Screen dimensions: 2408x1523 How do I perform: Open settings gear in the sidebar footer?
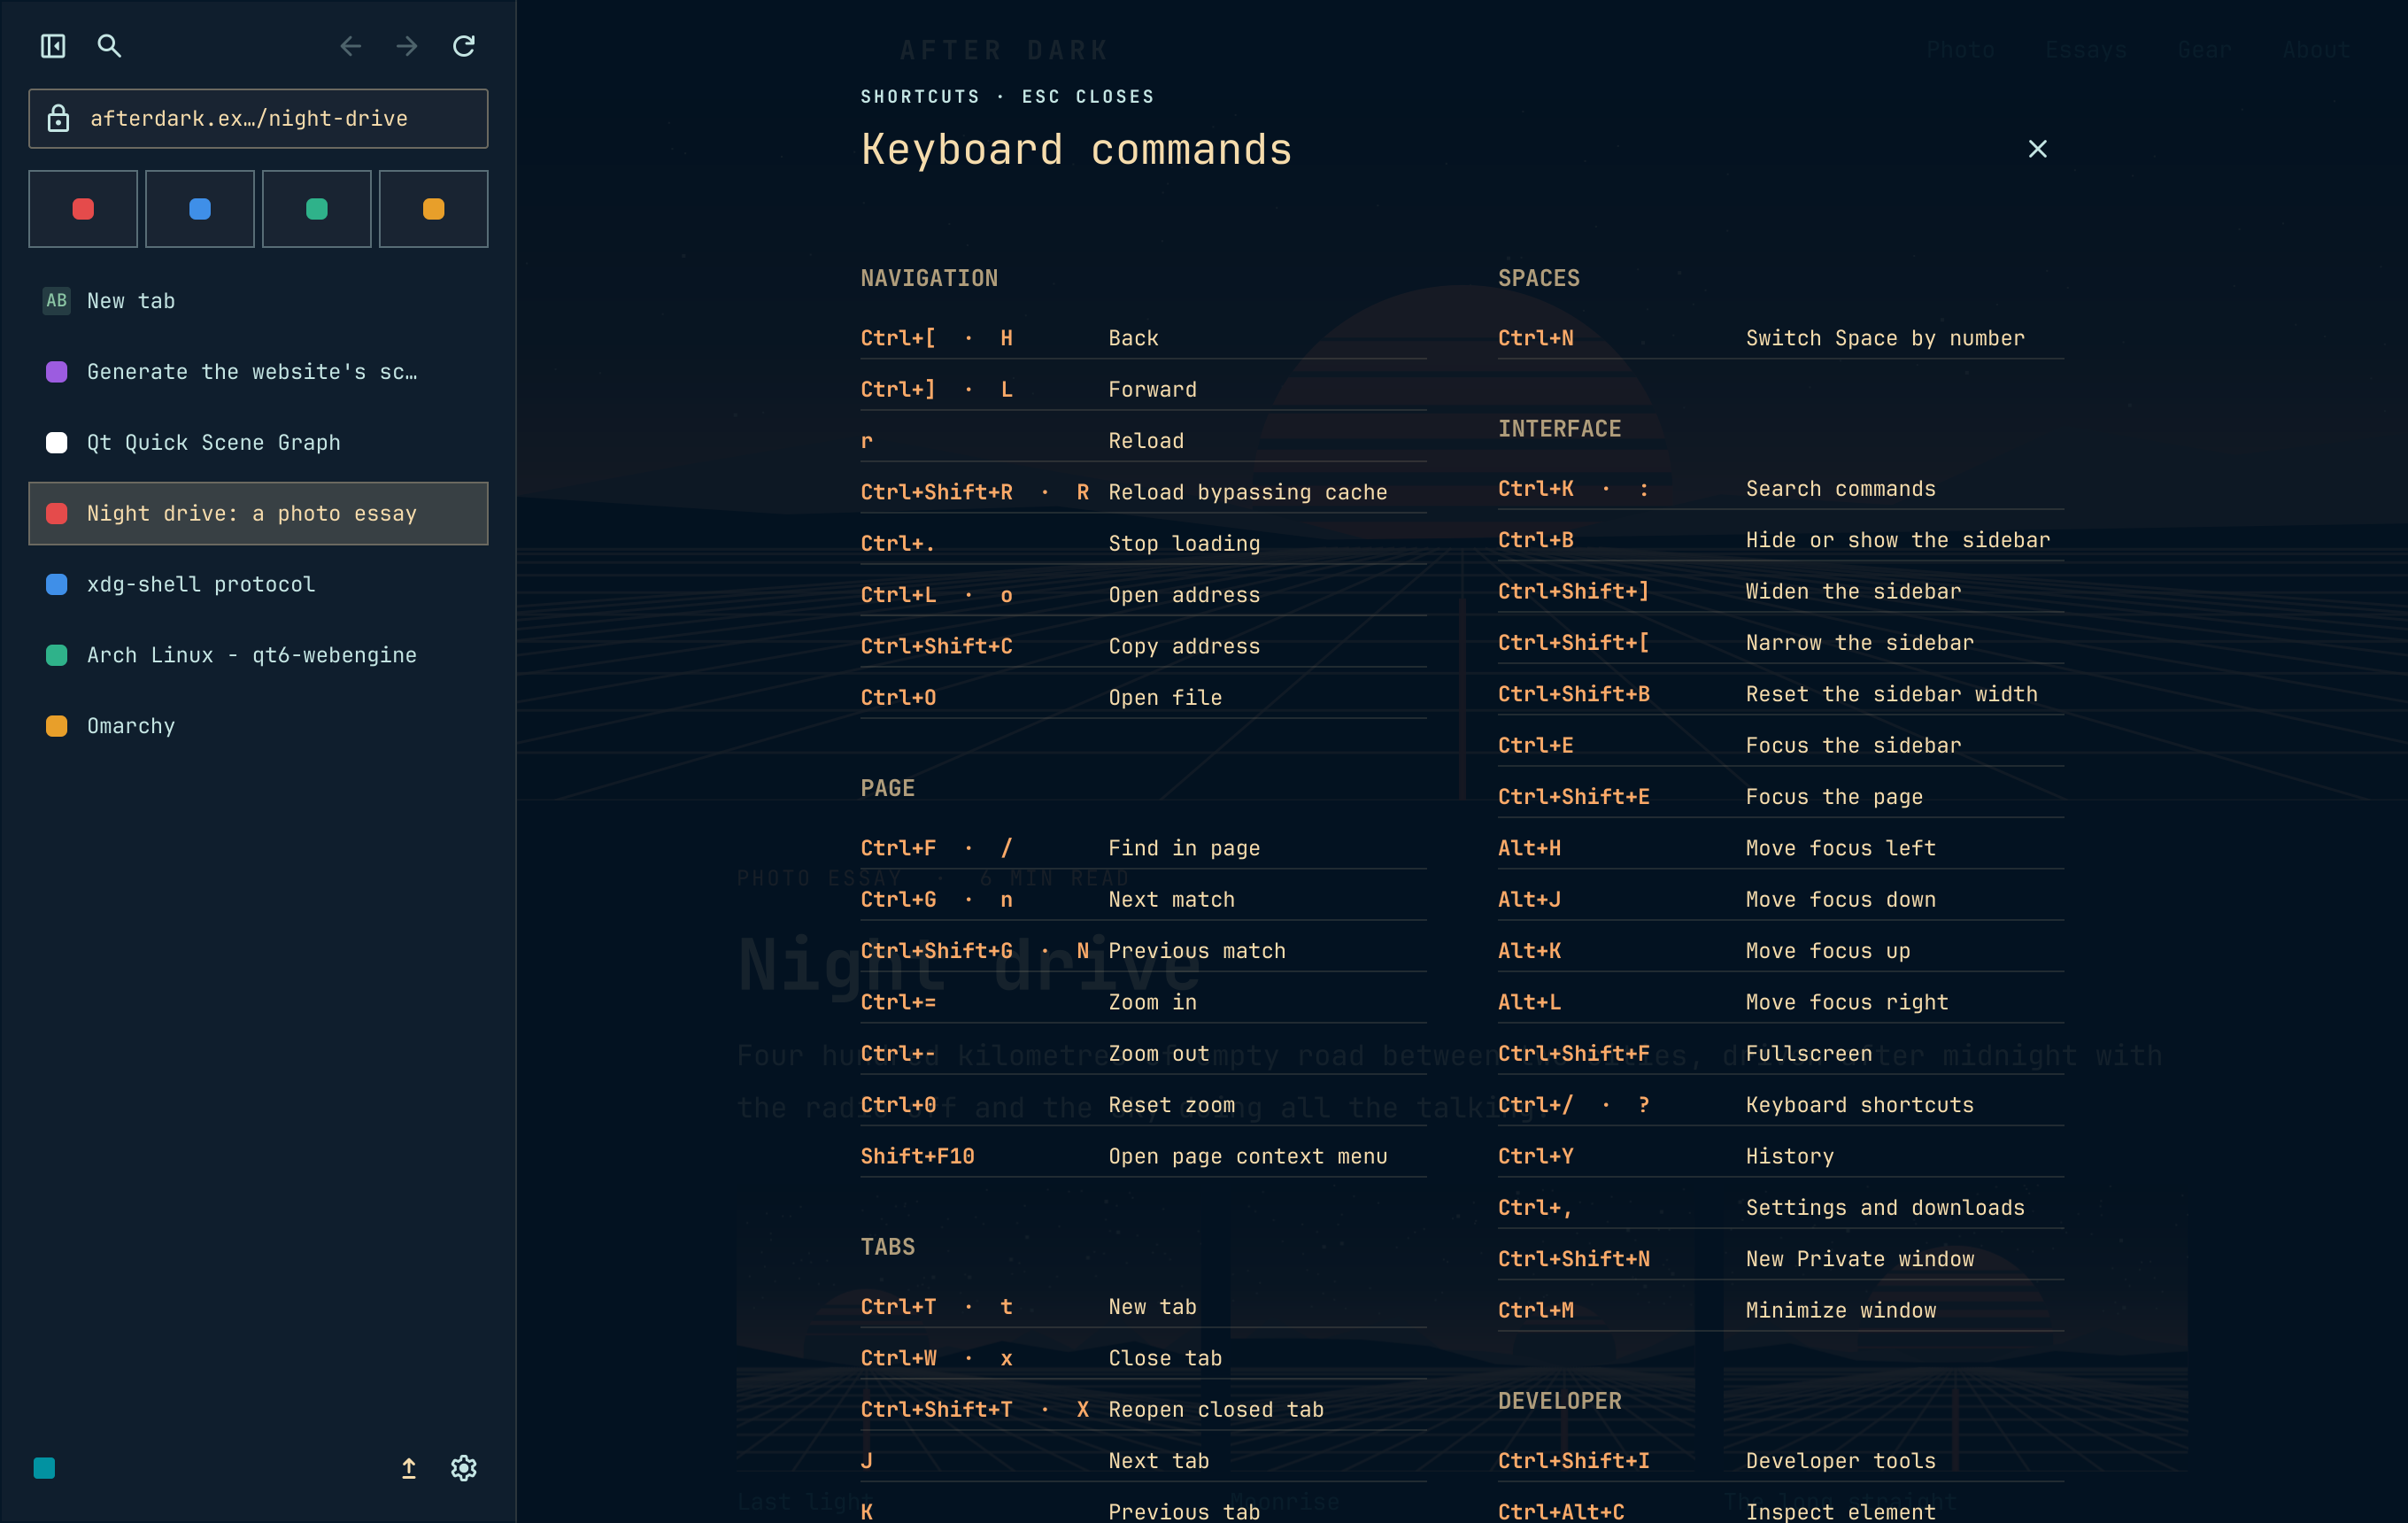pos(463,1467)
